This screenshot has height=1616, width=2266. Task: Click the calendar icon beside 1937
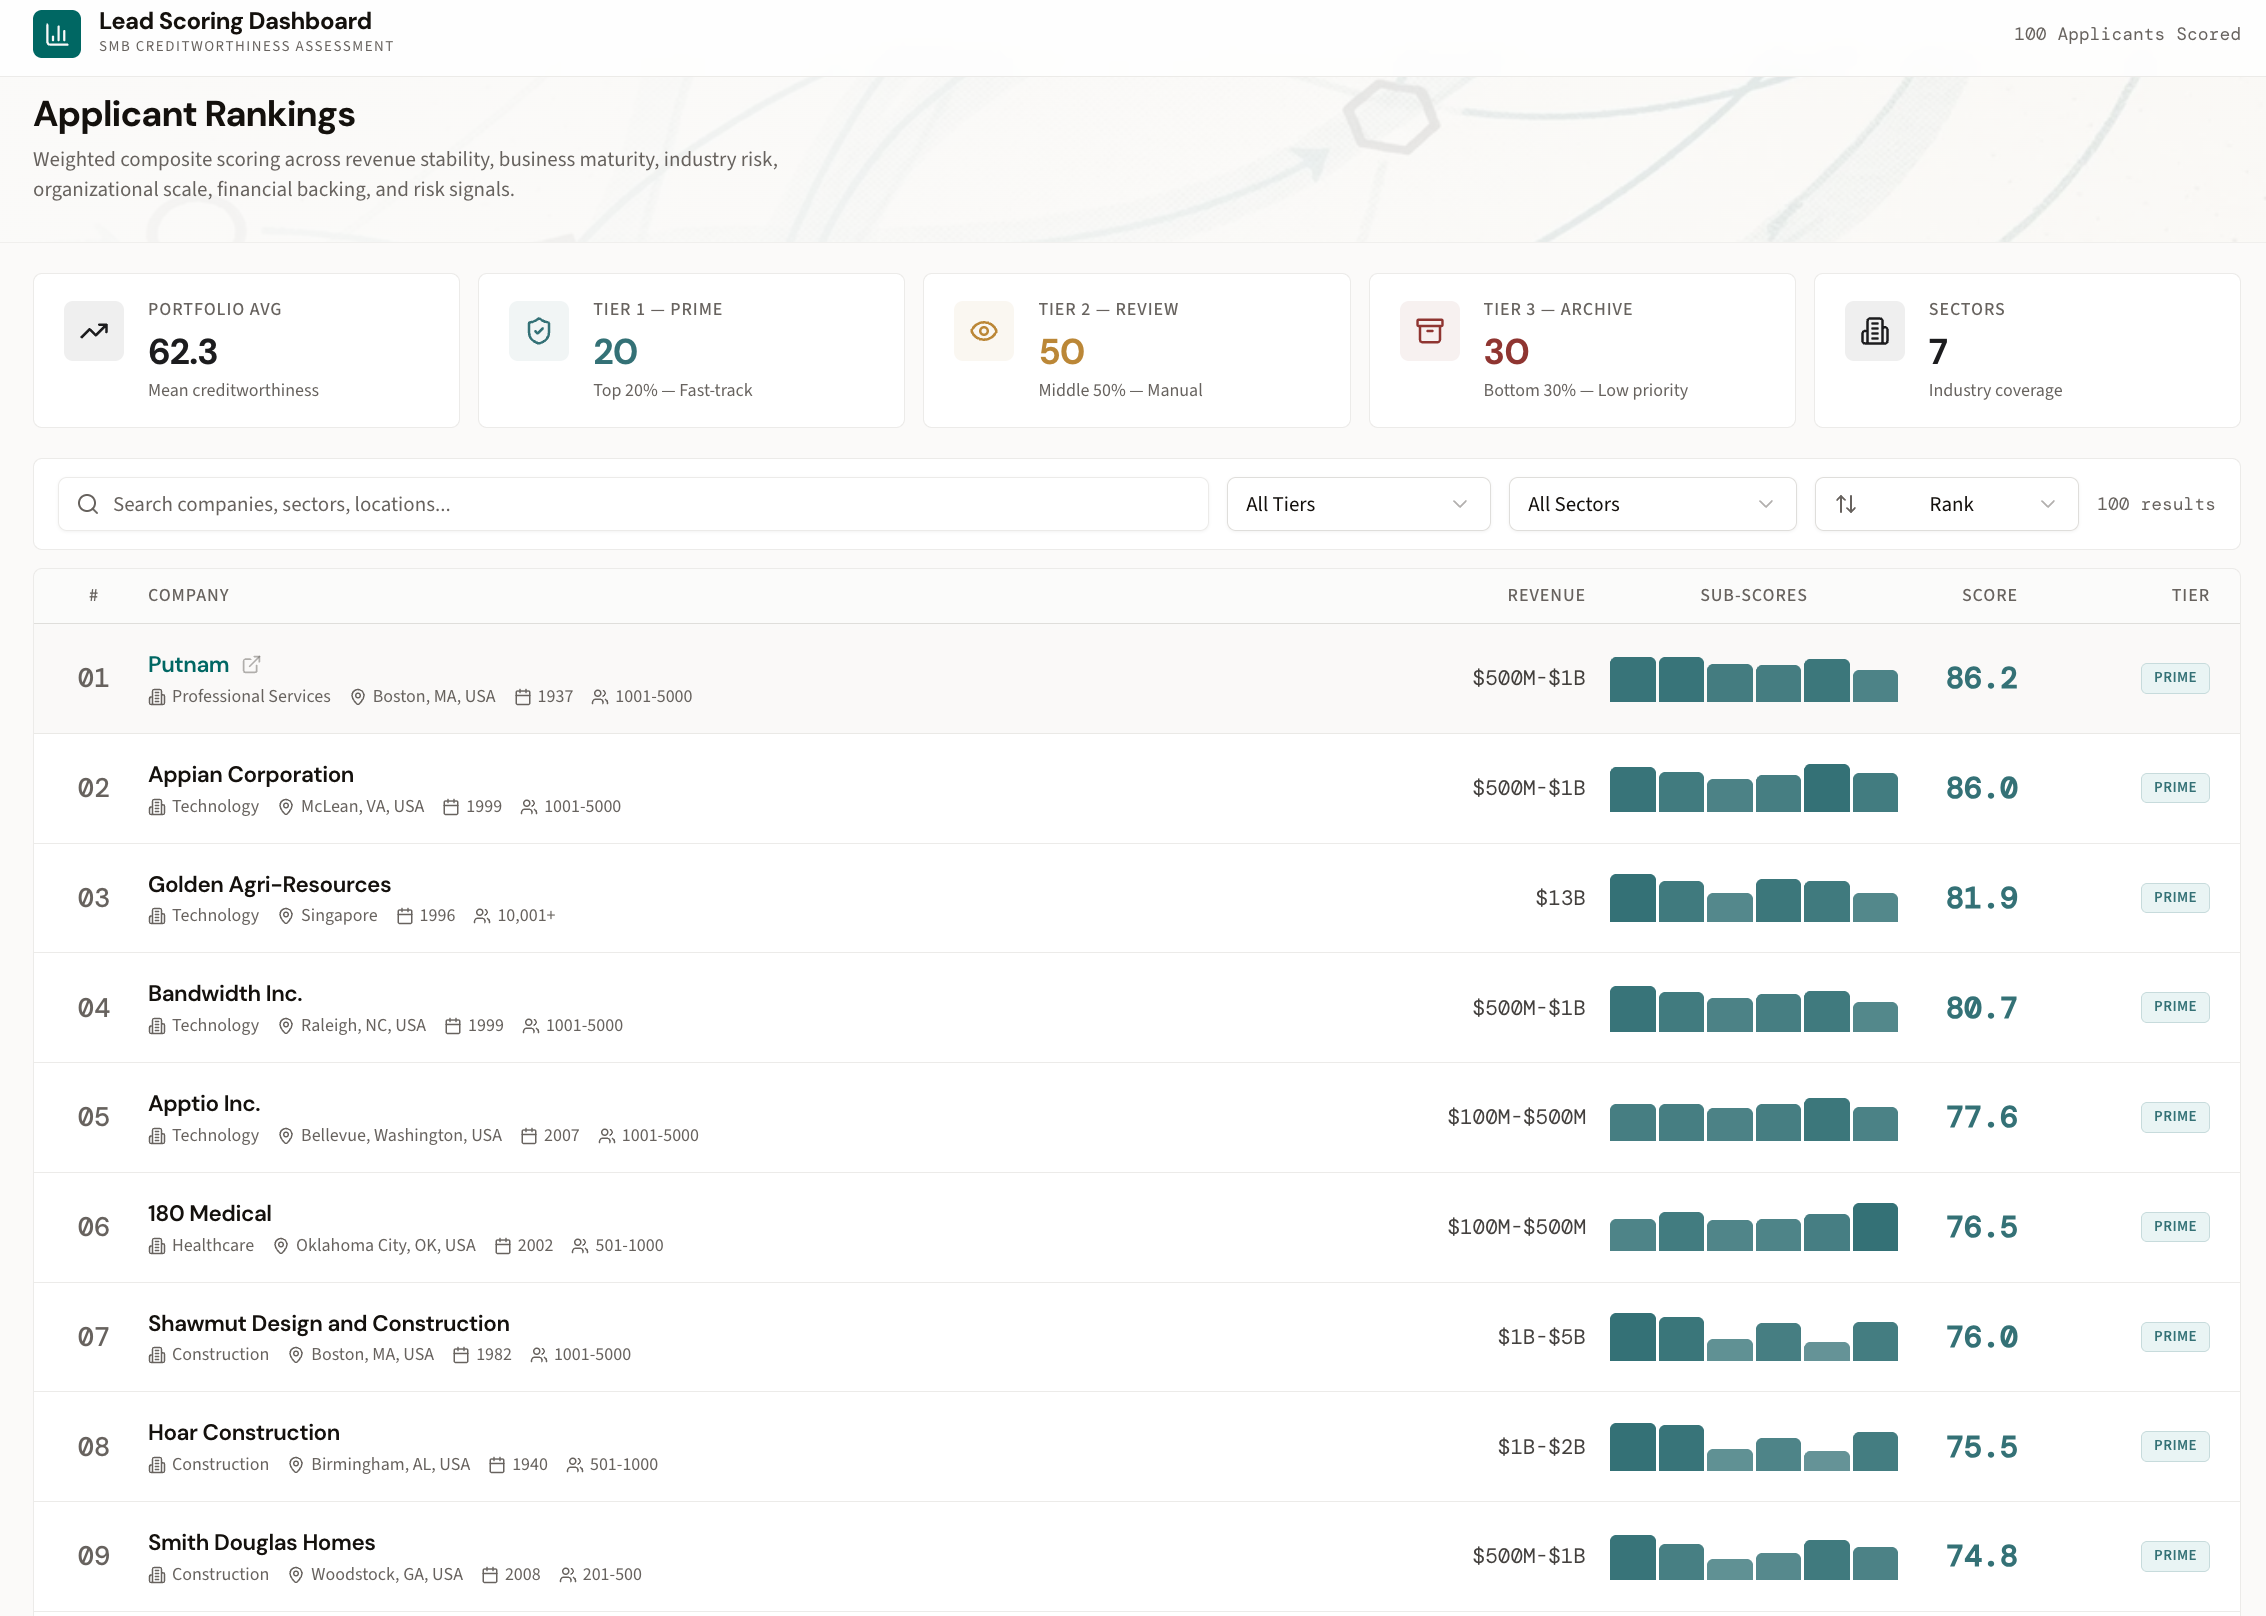523,697
